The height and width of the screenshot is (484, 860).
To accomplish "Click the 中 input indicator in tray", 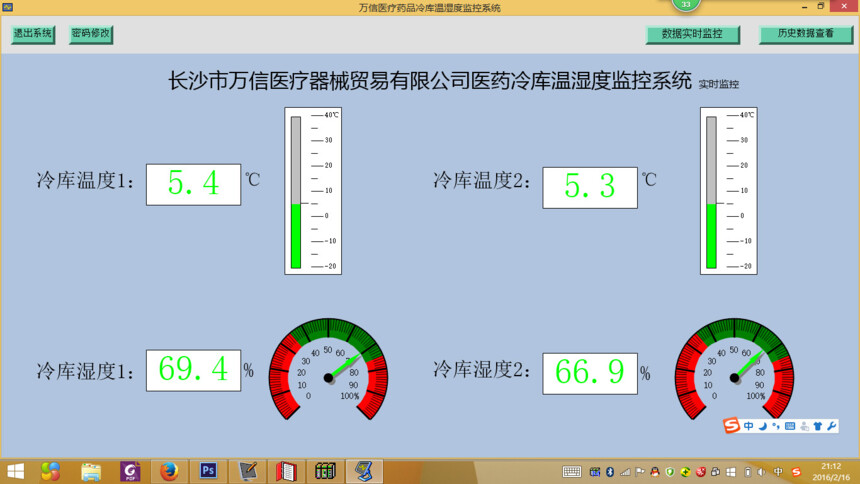I will [778, 472].
